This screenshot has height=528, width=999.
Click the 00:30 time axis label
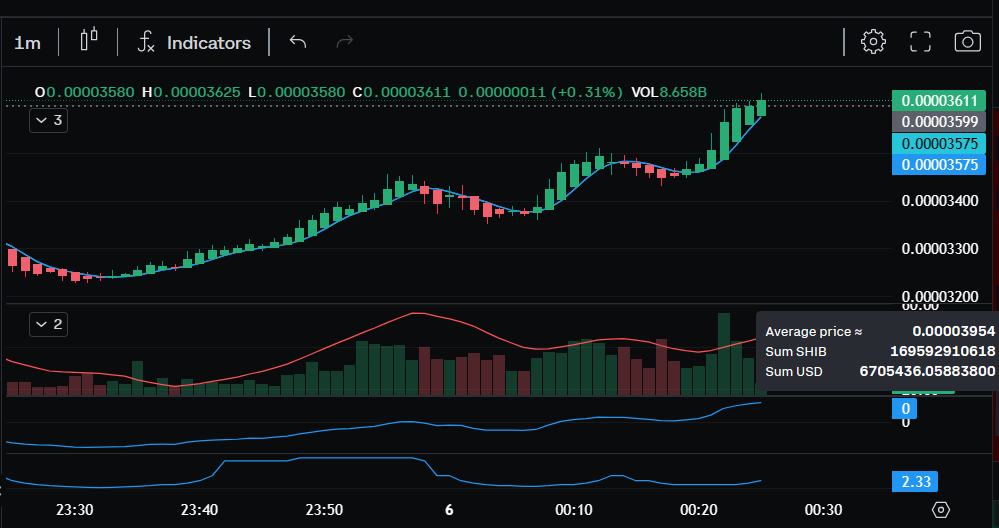[x=823, y=510]
